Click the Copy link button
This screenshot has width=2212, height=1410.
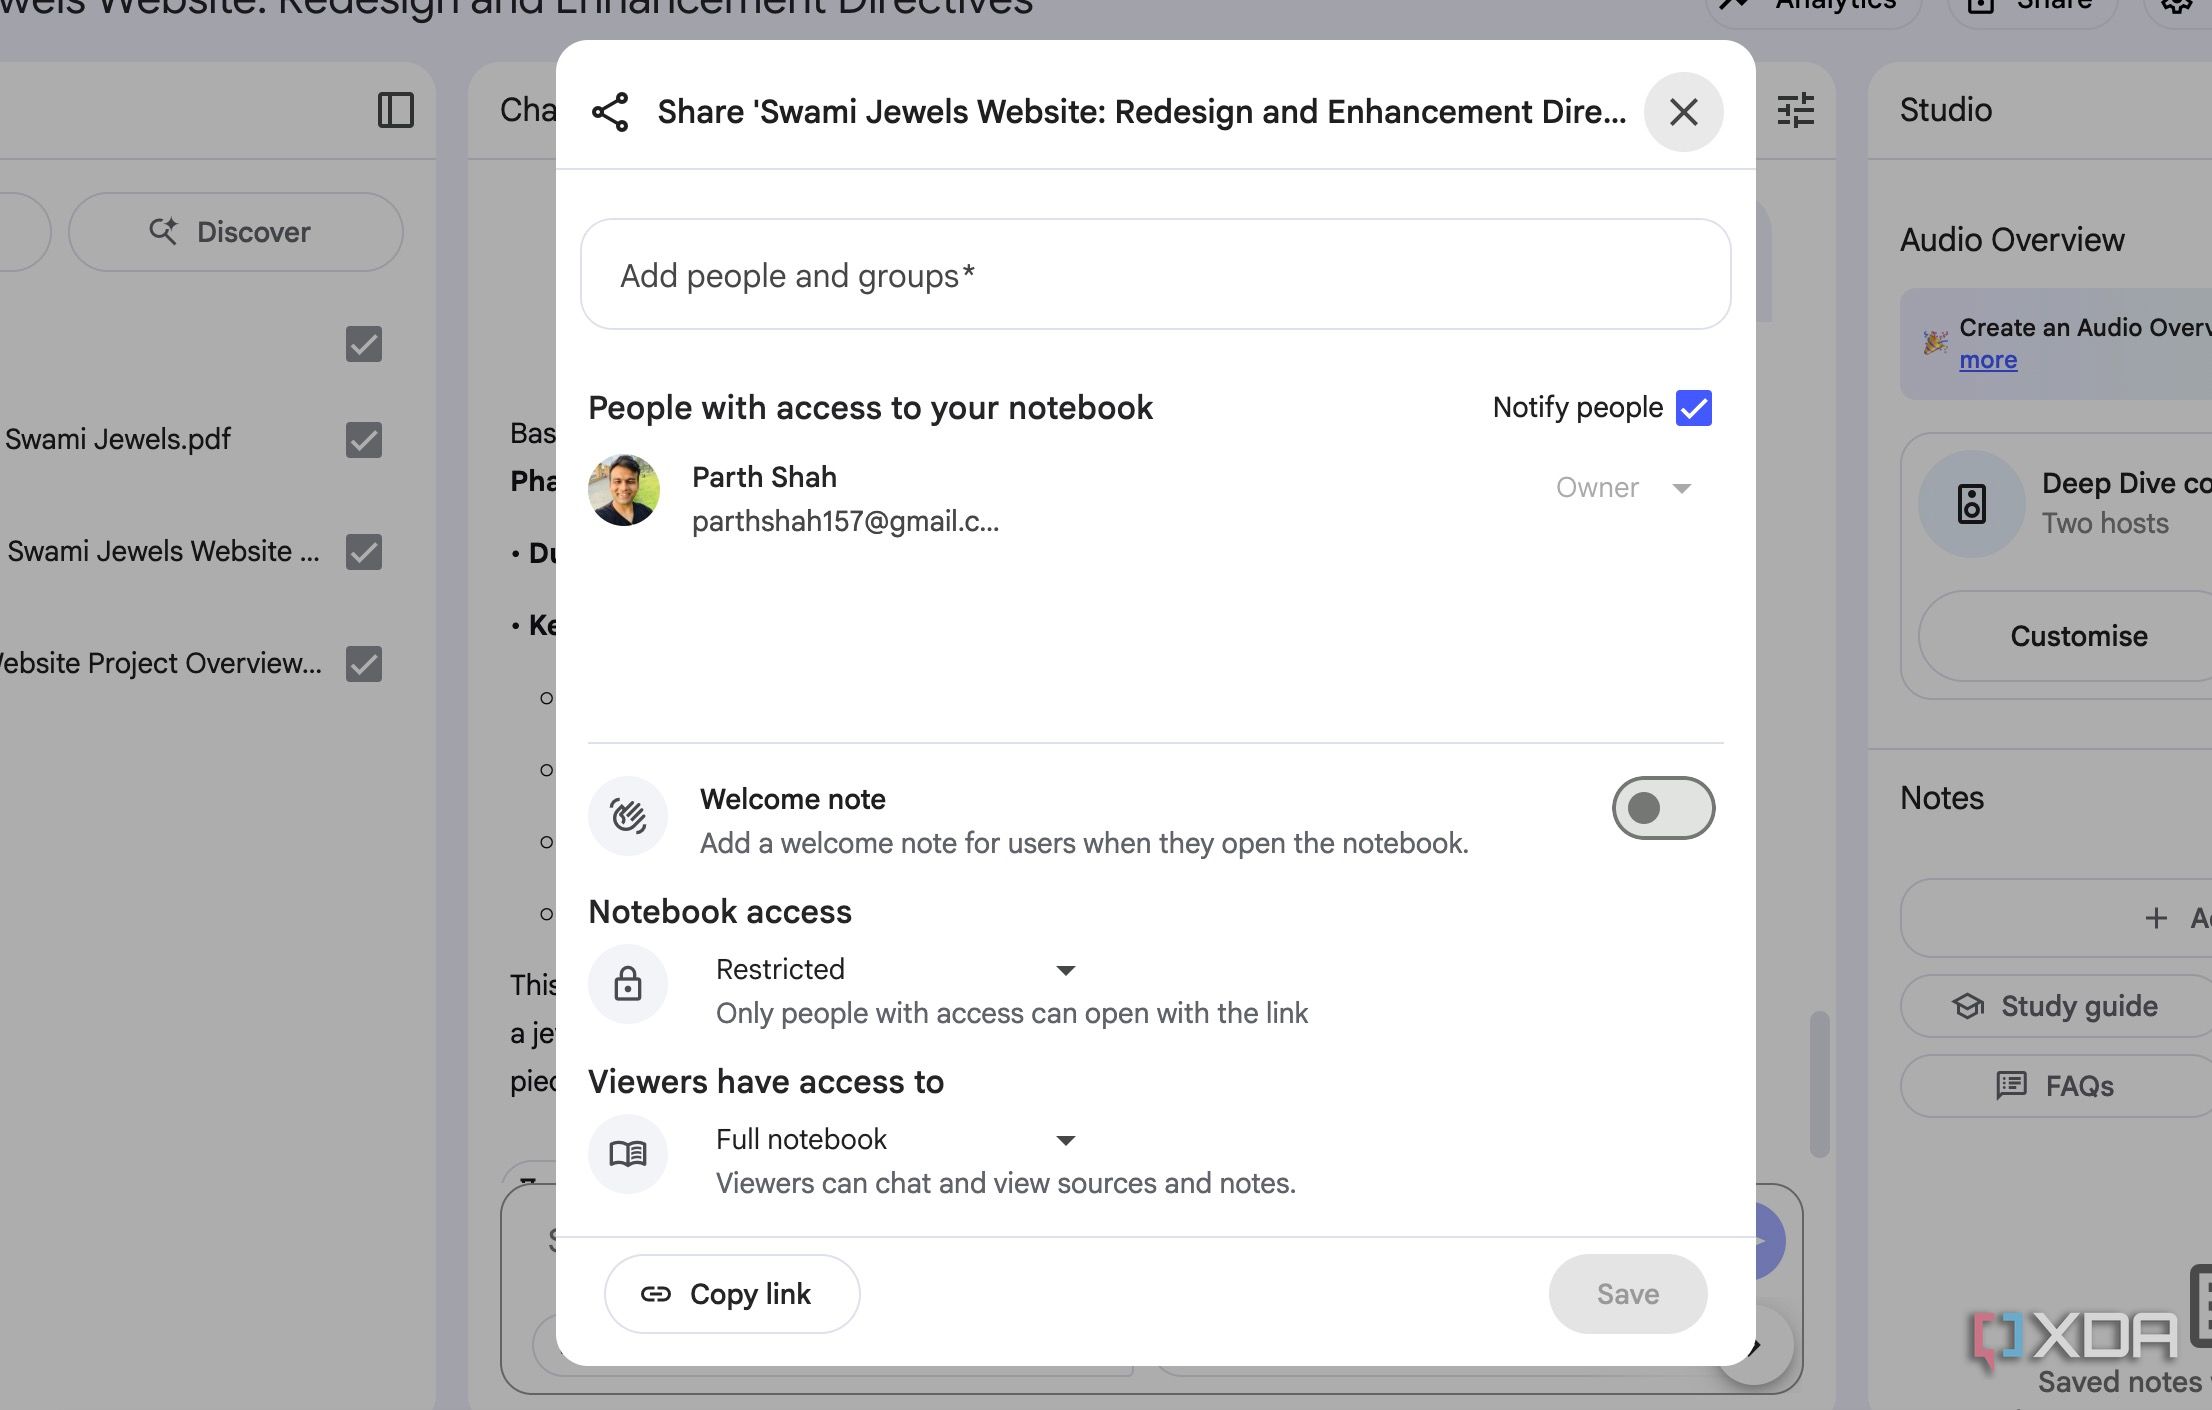(732, 1294)
